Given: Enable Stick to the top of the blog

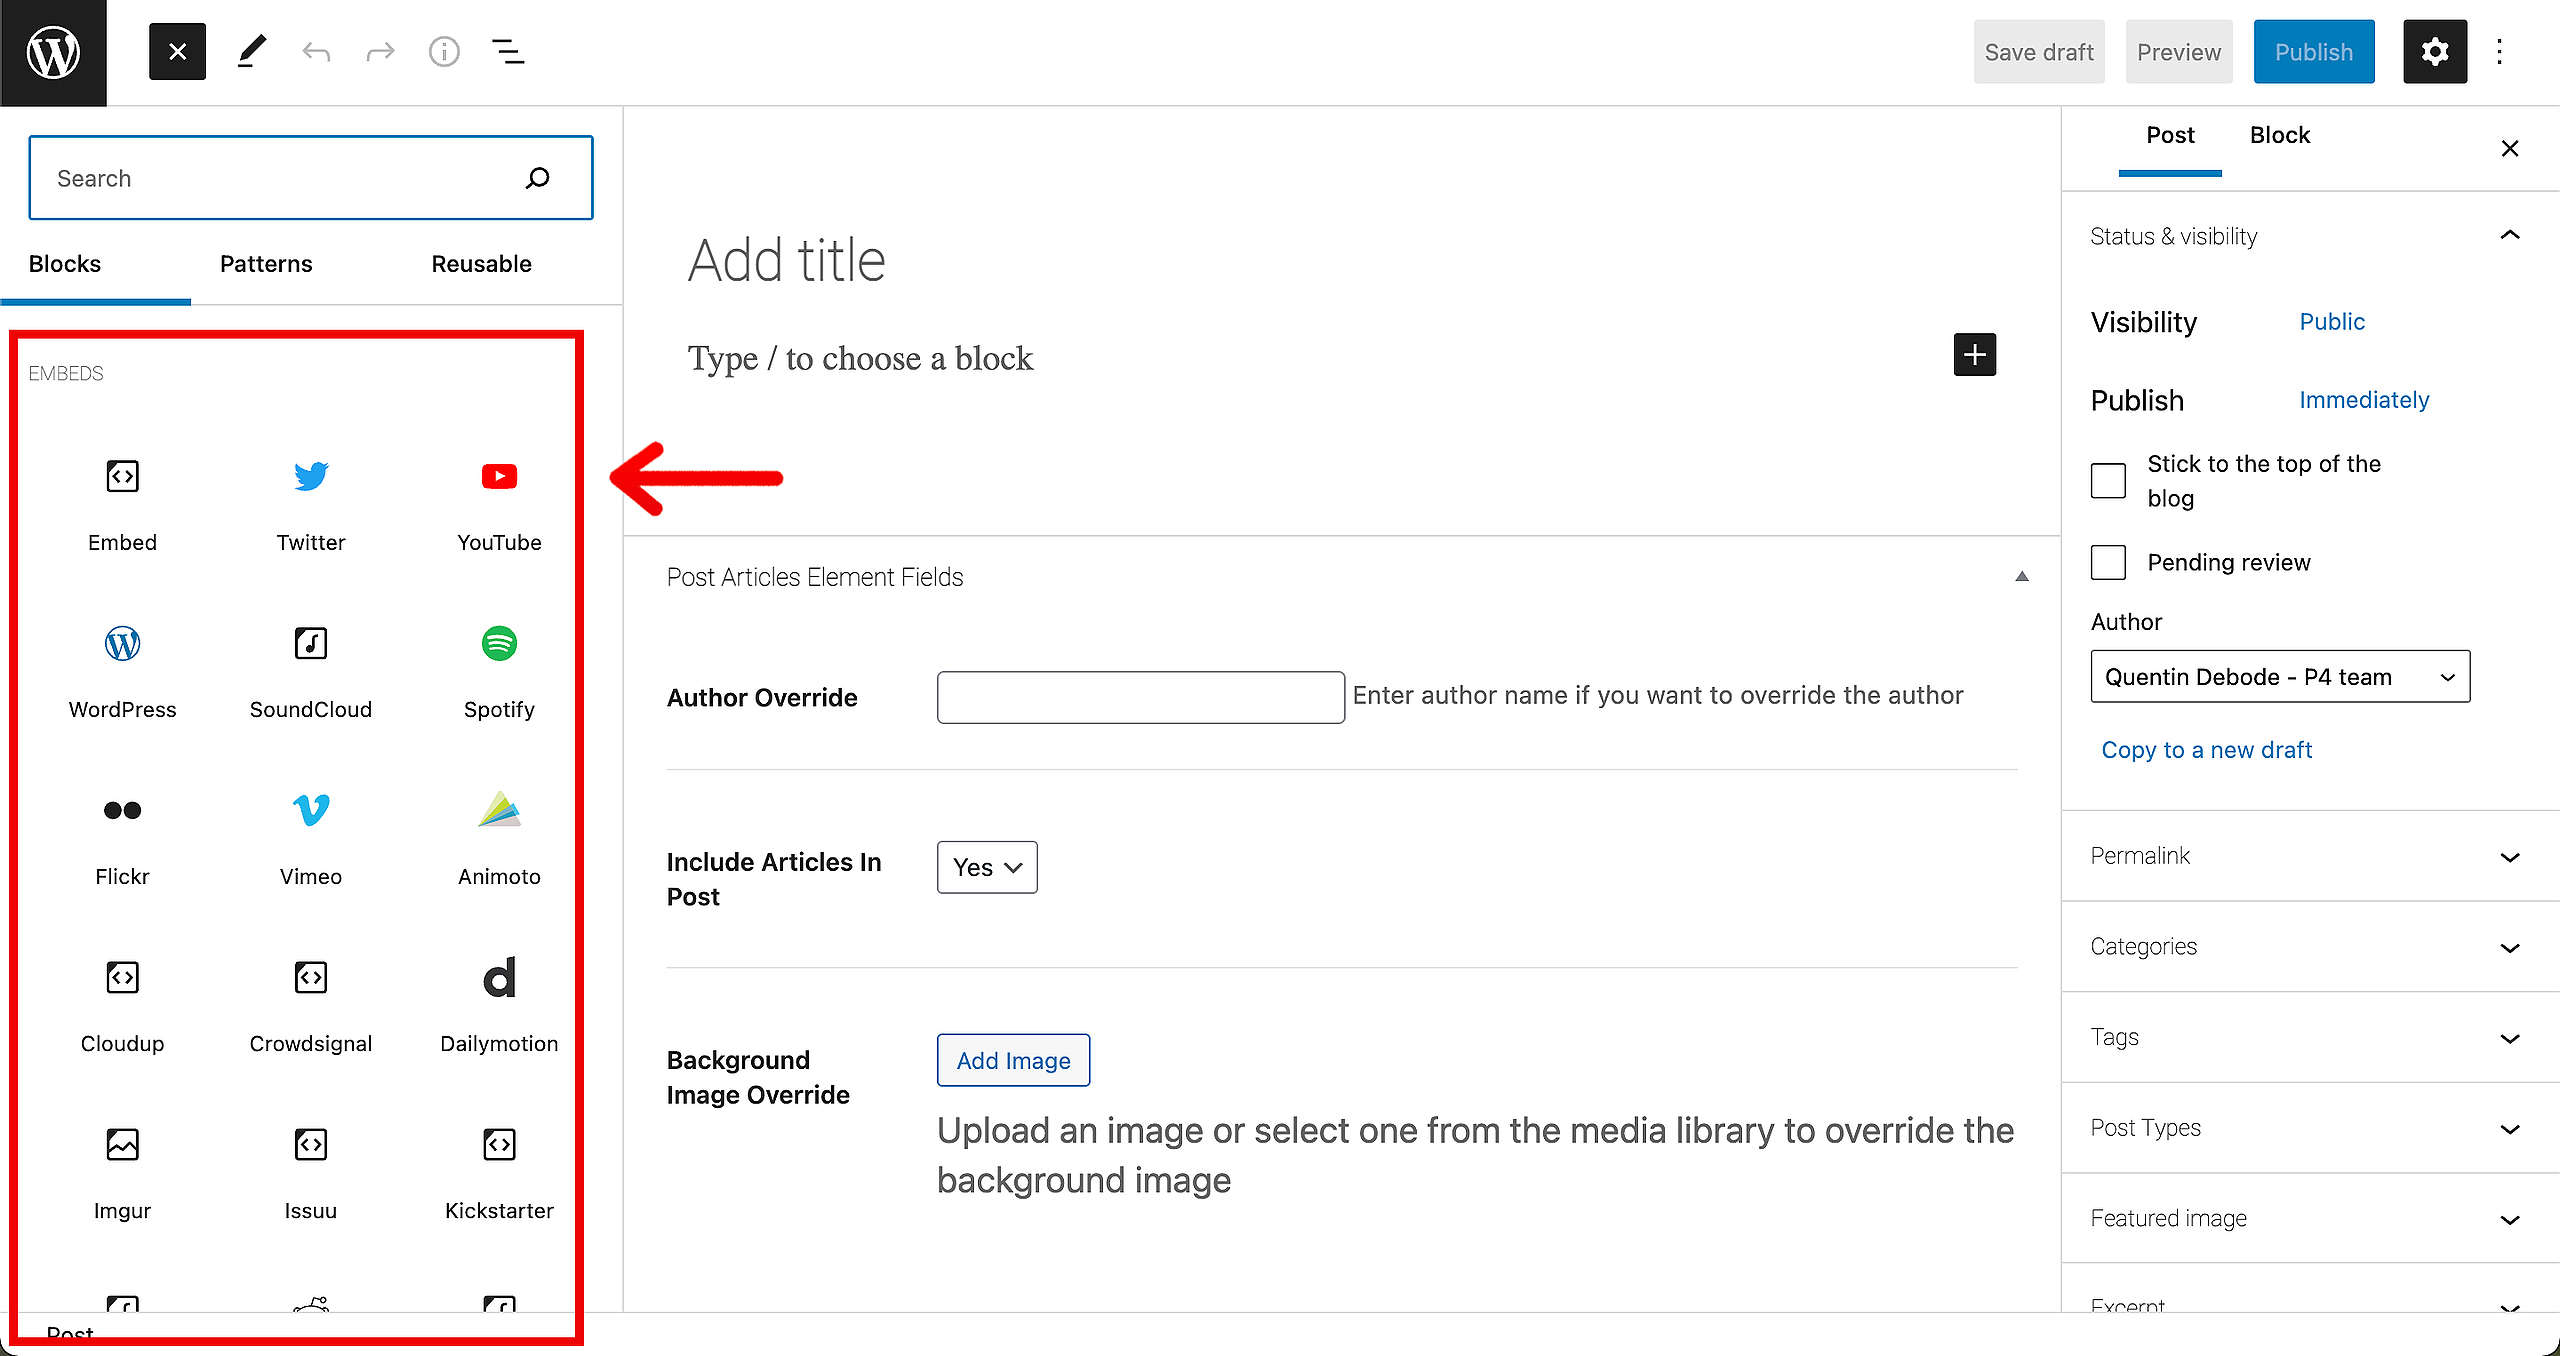Looking at the screenshot, I should click(x=2108, y=481).
